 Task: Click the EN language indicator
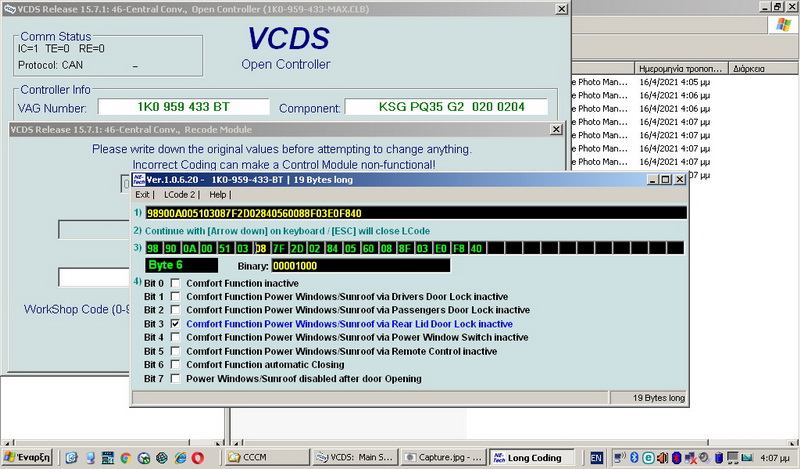[x=596, y=458]
